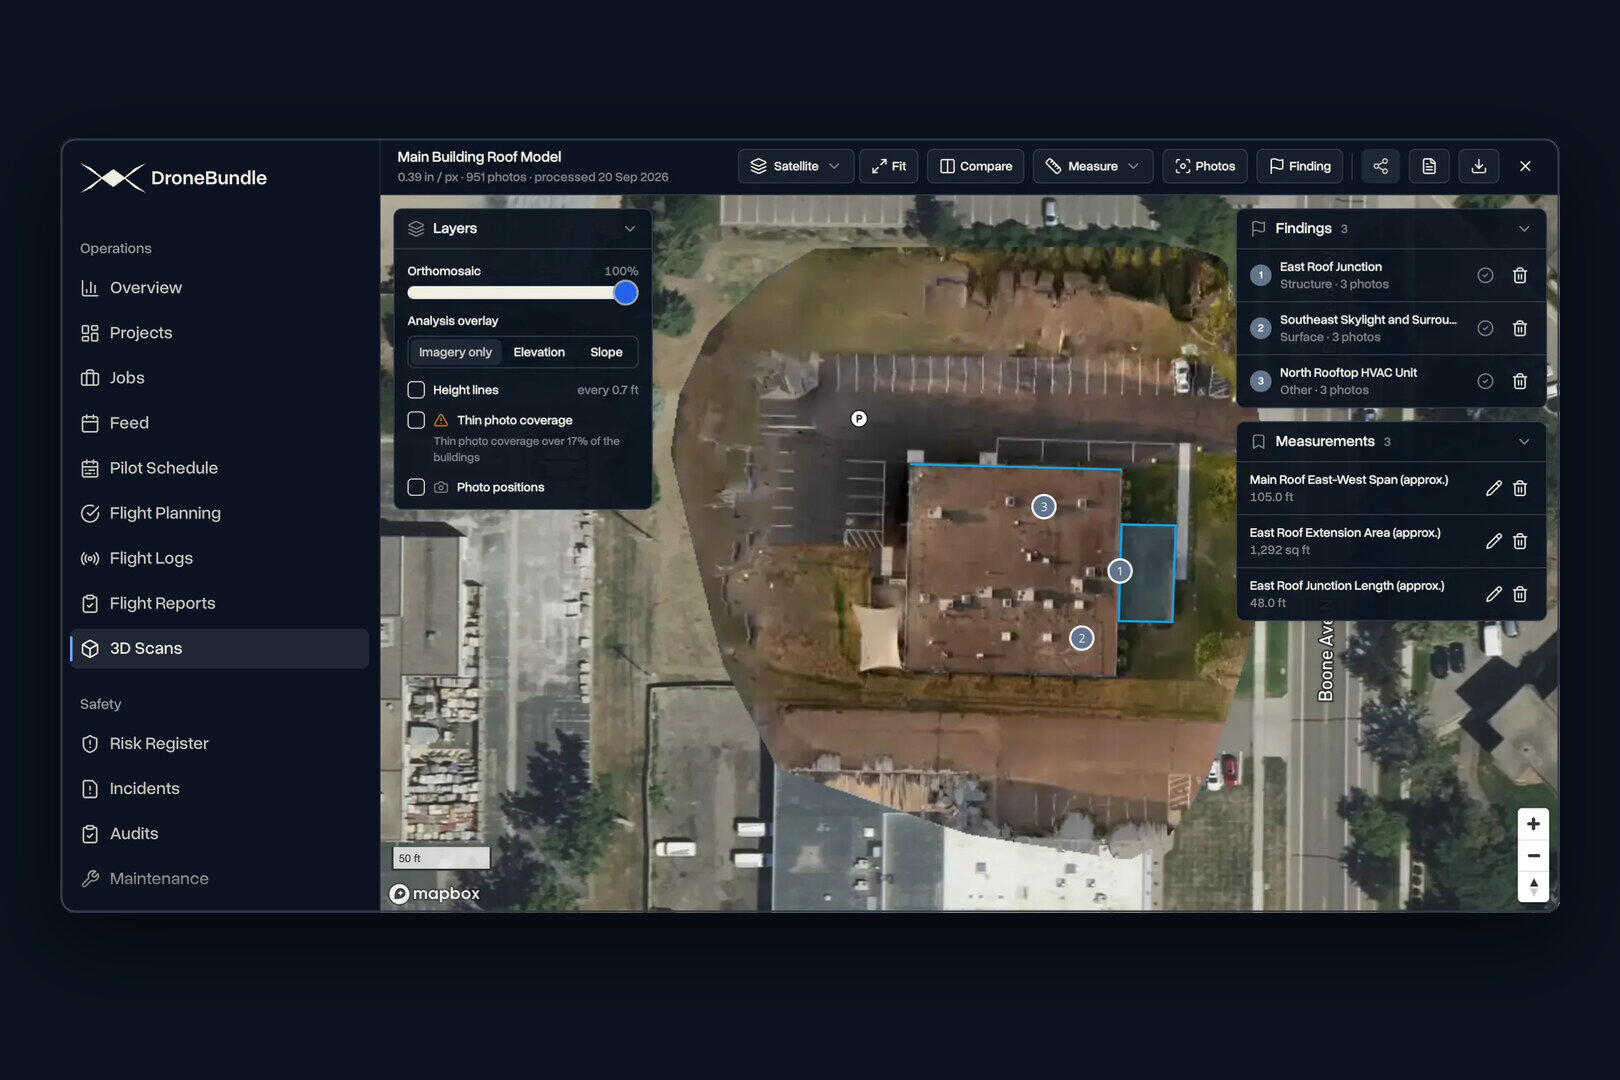This screenshot has height=1080, width=1620.
Task: Collapse the Measurements panel
Action: (1524, 442)
